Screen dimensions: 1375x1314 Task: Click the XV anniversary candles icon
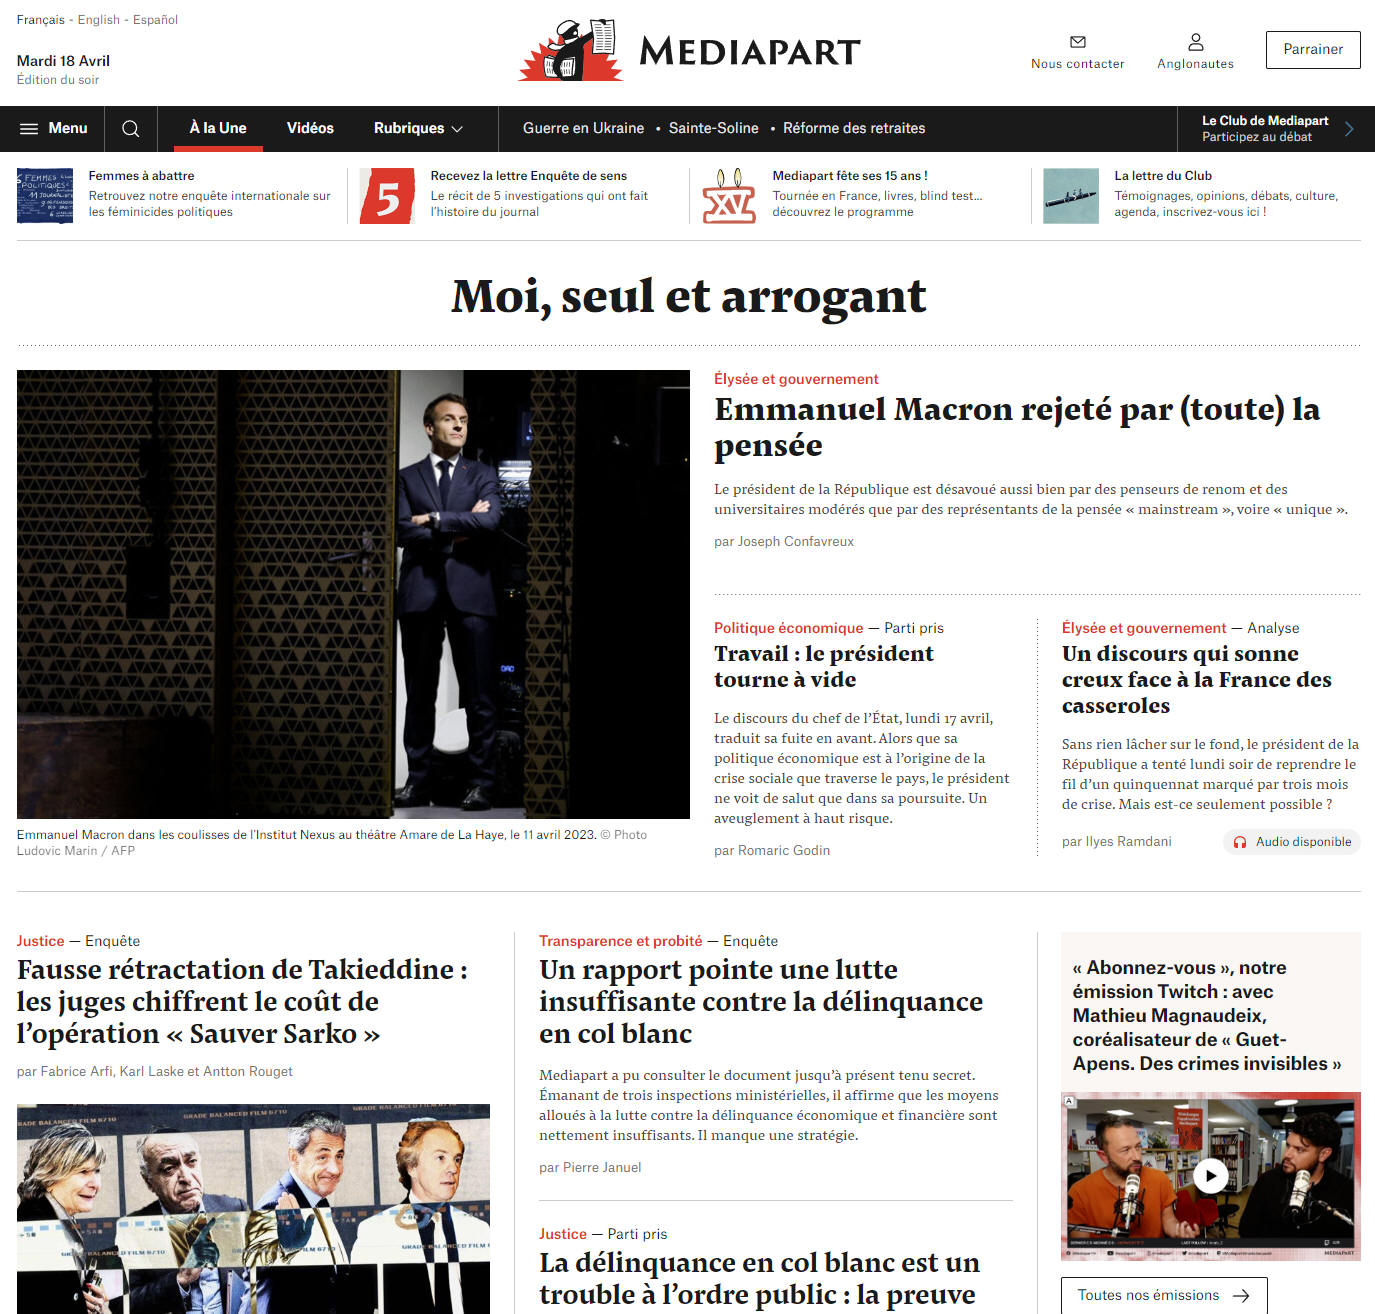pos(729,196)
